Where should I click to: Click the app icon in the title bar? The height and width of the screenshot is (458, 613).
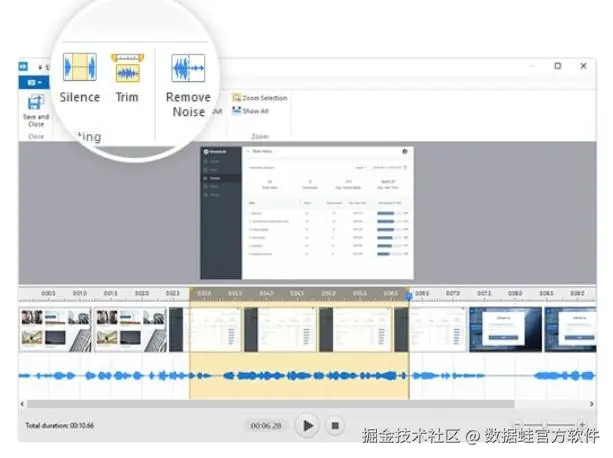point(23,66)
